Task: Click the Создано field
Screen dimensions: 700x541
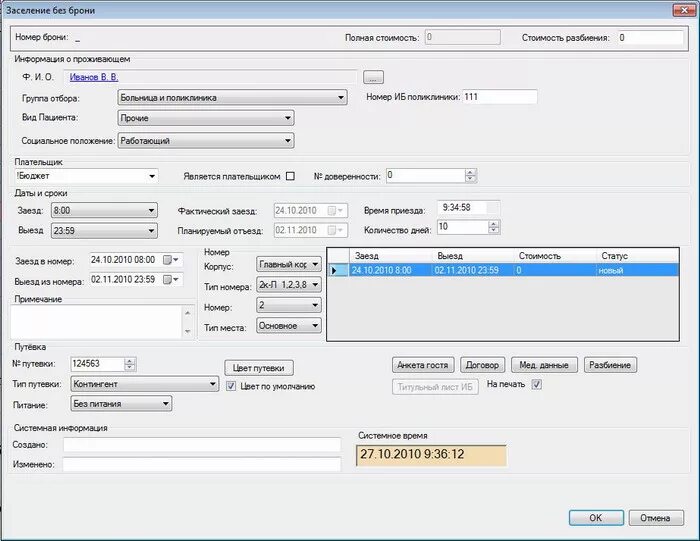Action: 202,445
